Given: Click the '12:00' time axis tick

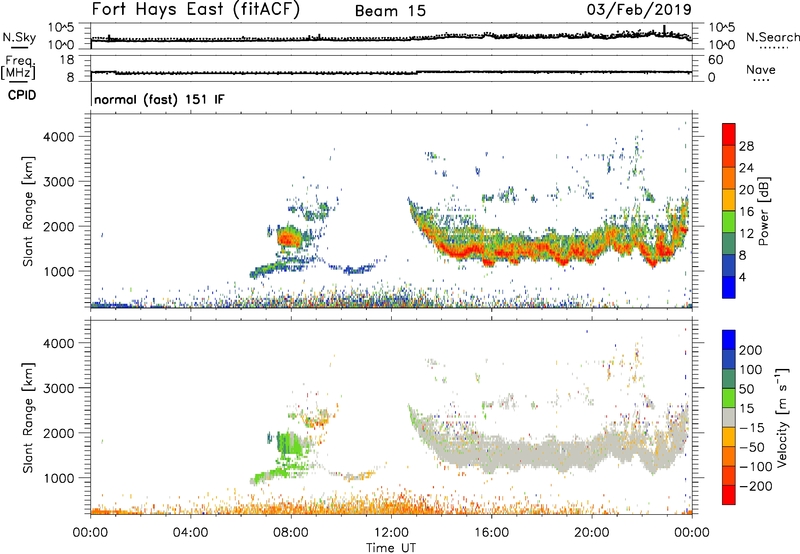Looking at the screenshot, I should tap(391, 533).
